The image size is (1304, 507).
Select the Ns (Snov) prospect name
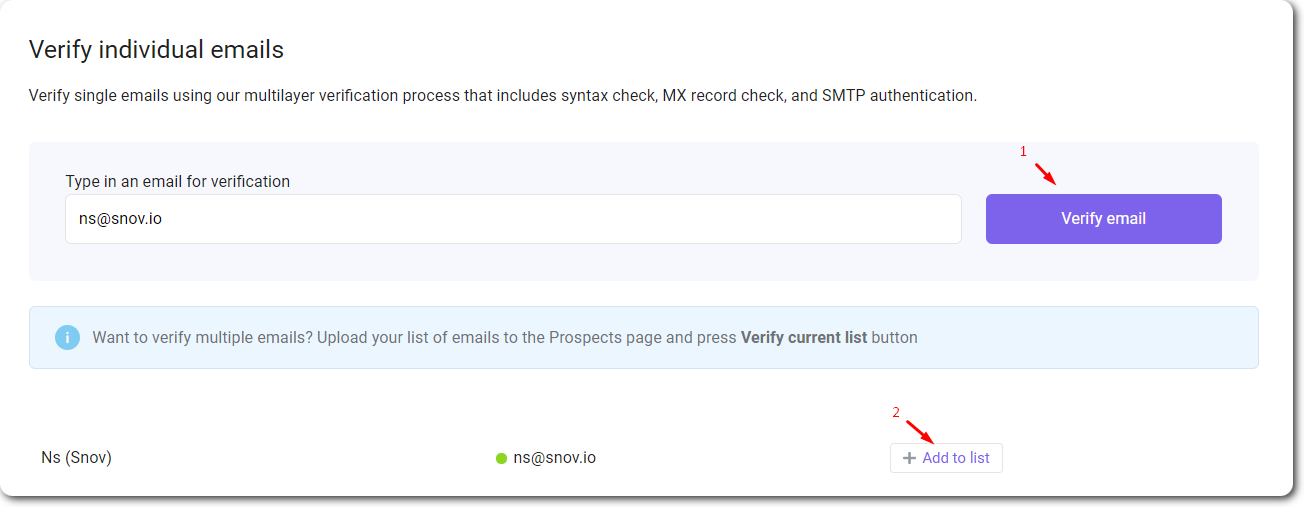click(76, 458)
